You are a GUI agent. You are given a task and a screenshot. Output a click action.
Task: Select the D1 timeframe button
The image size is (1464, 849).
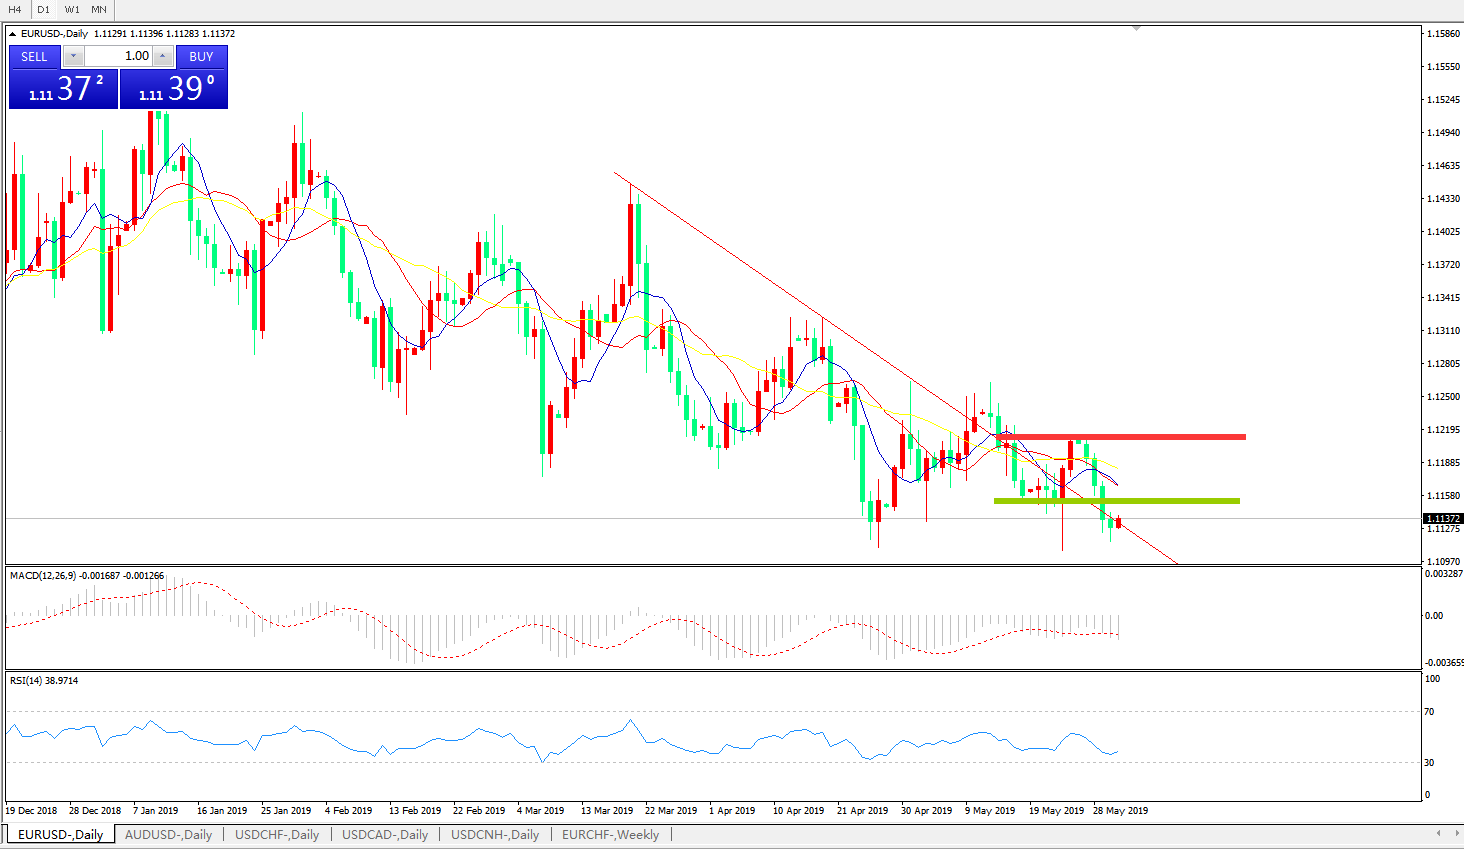coord(43,9)
